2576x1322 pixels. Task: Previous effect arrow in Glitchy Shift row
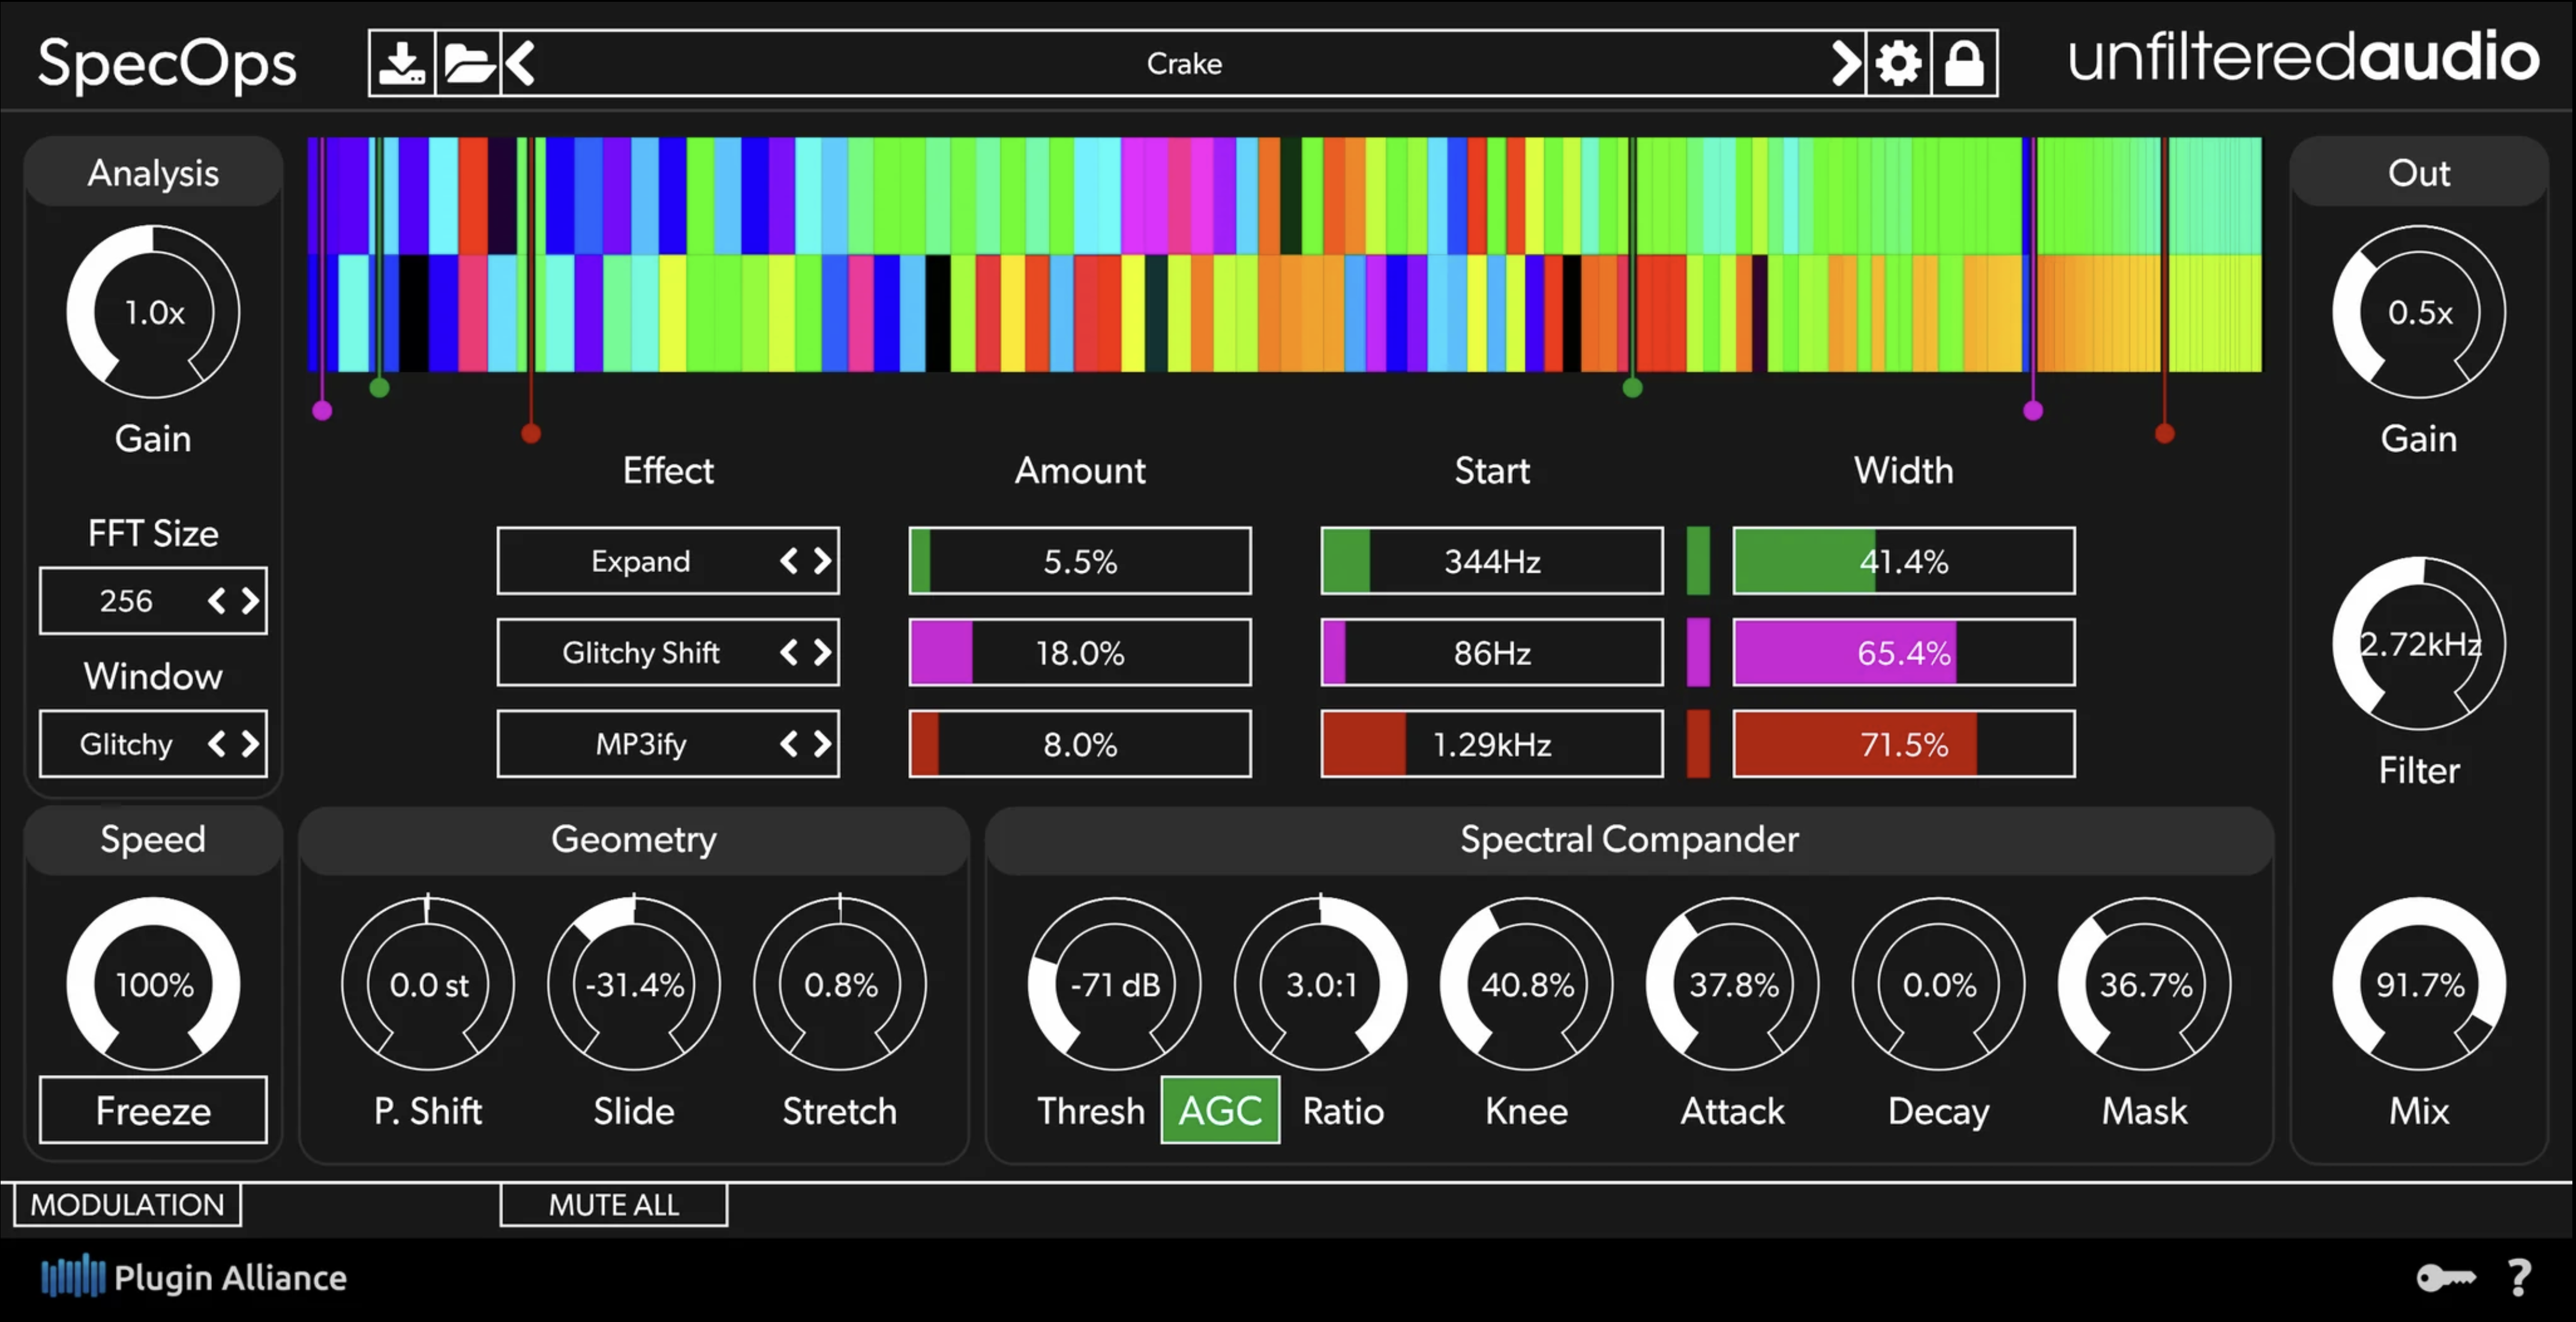[x=789, y=652]
